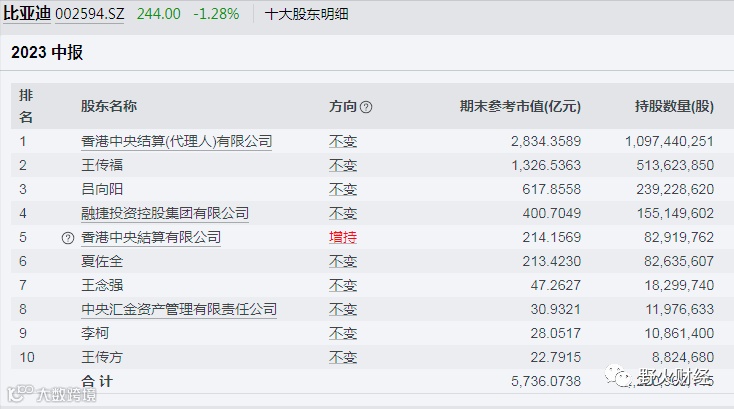This screenshot has width=734, height=409.
Task: Click share count 82,919,762
Action: (x=679, y=237)
